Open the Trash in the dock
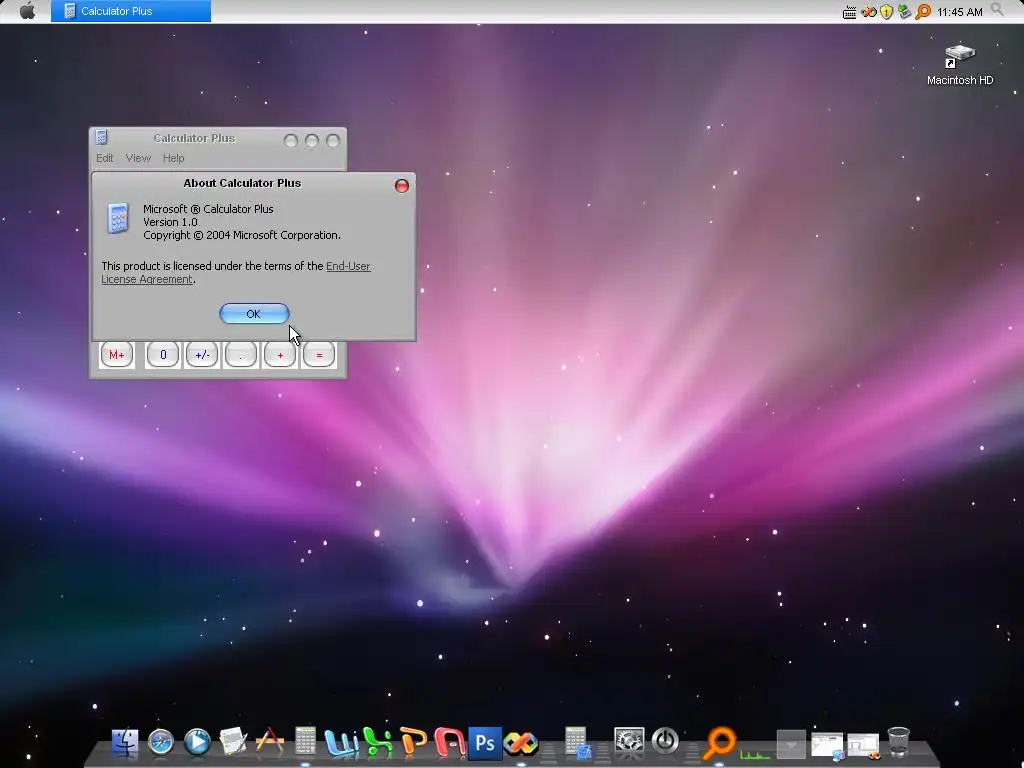The image size is (1024, 768). (899, 743)
